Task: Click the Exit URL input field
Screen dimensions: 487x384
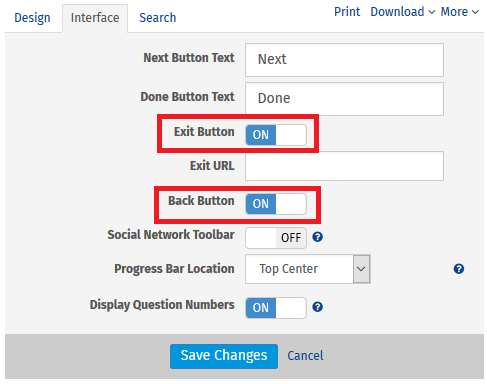Action: tap(344, 166)
